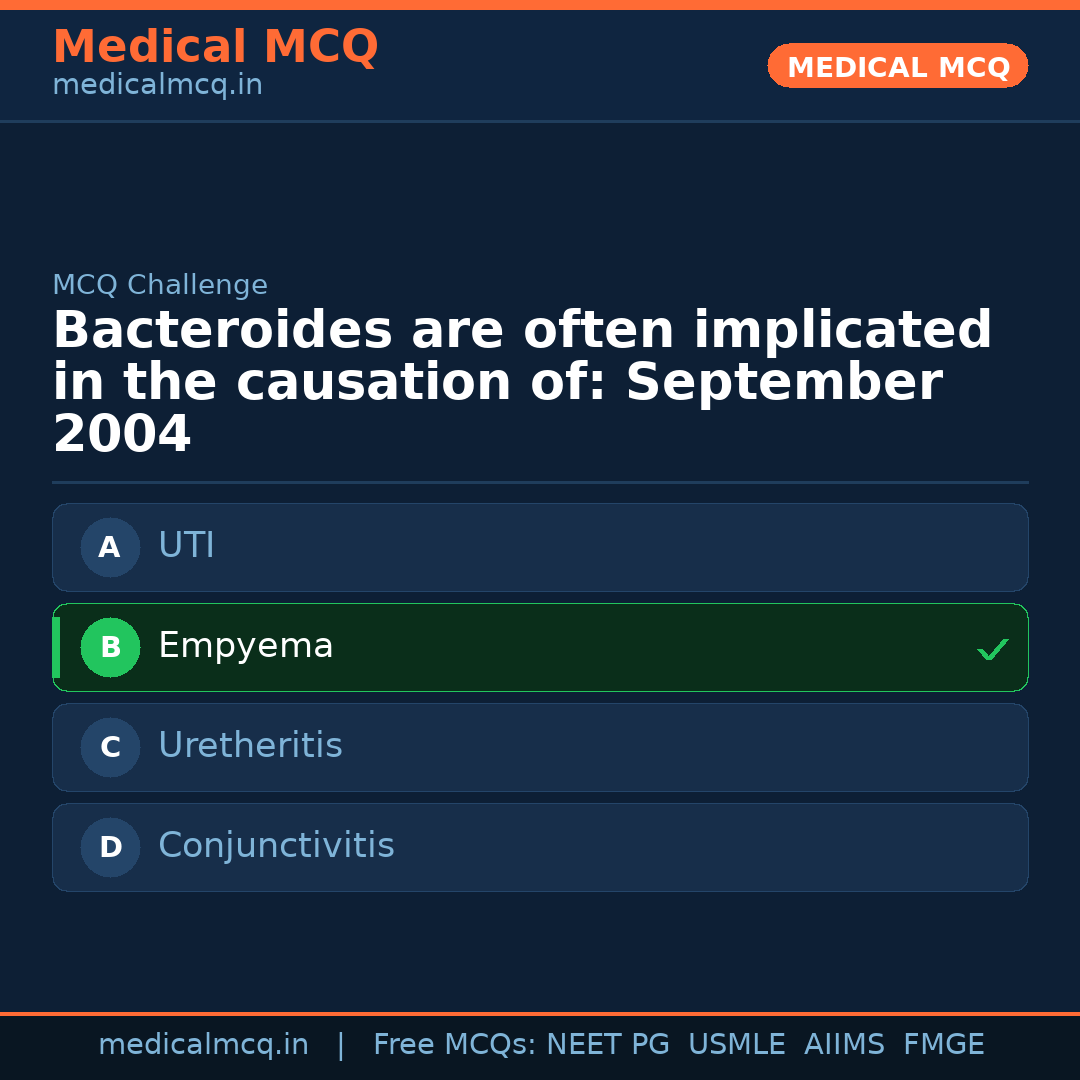
Task: Click the "MCQ Challenge" label
Action: [160, 285]
